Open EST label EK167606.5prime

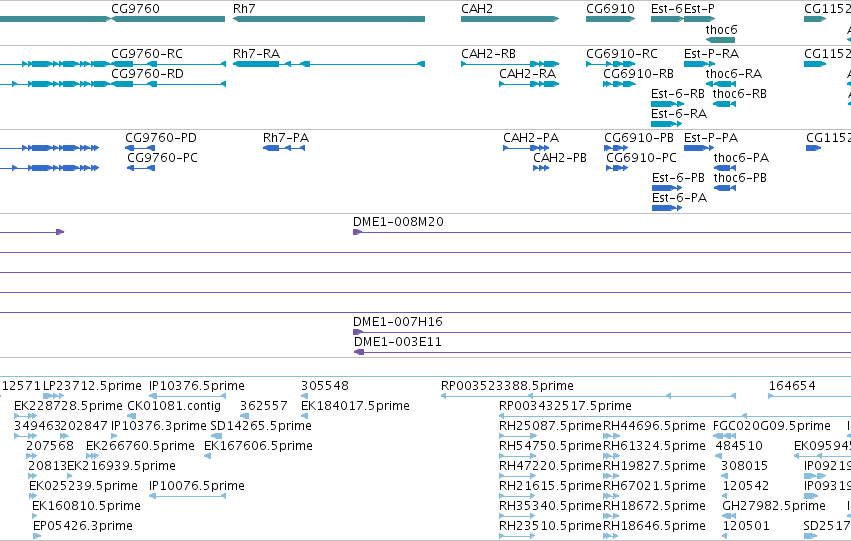(x=258, y=446)
